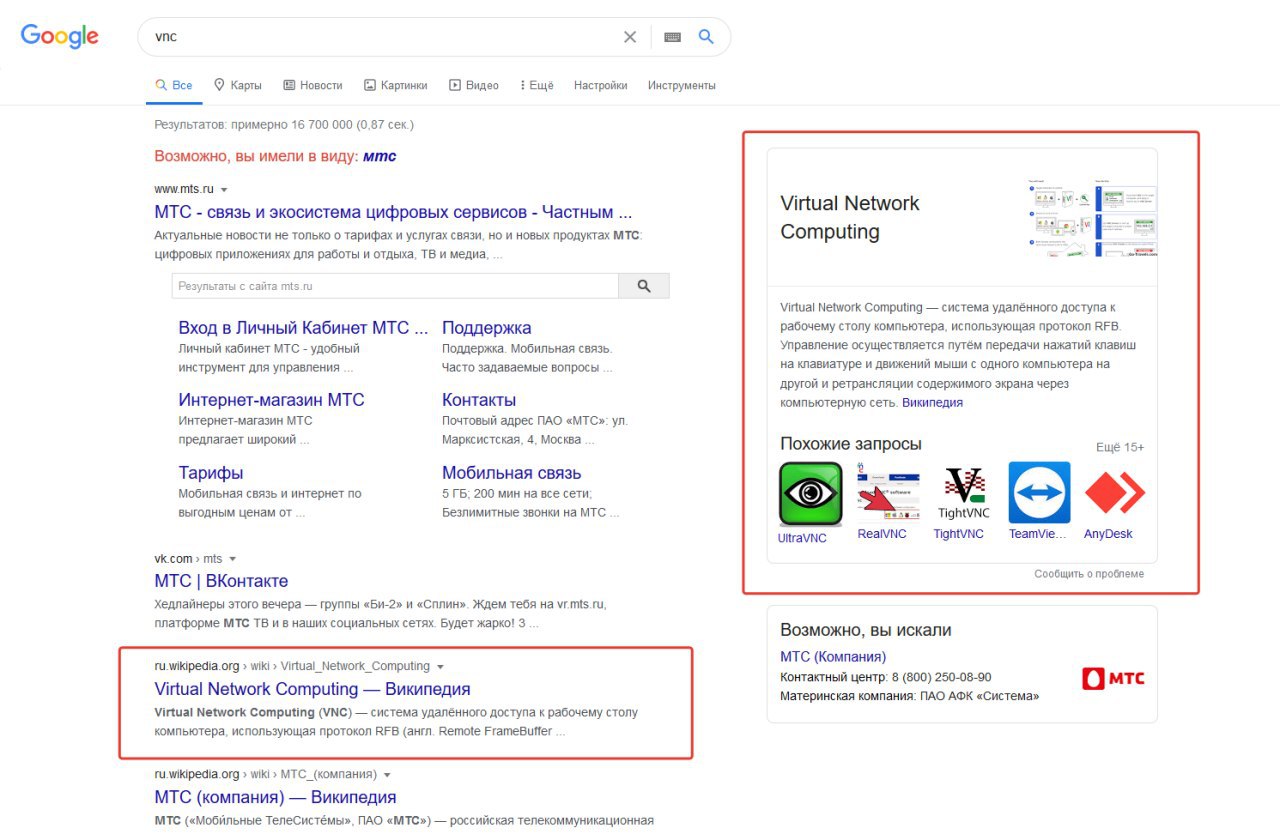Click the Virtual Network Computing diagram image

click(x=1091, y=218)
